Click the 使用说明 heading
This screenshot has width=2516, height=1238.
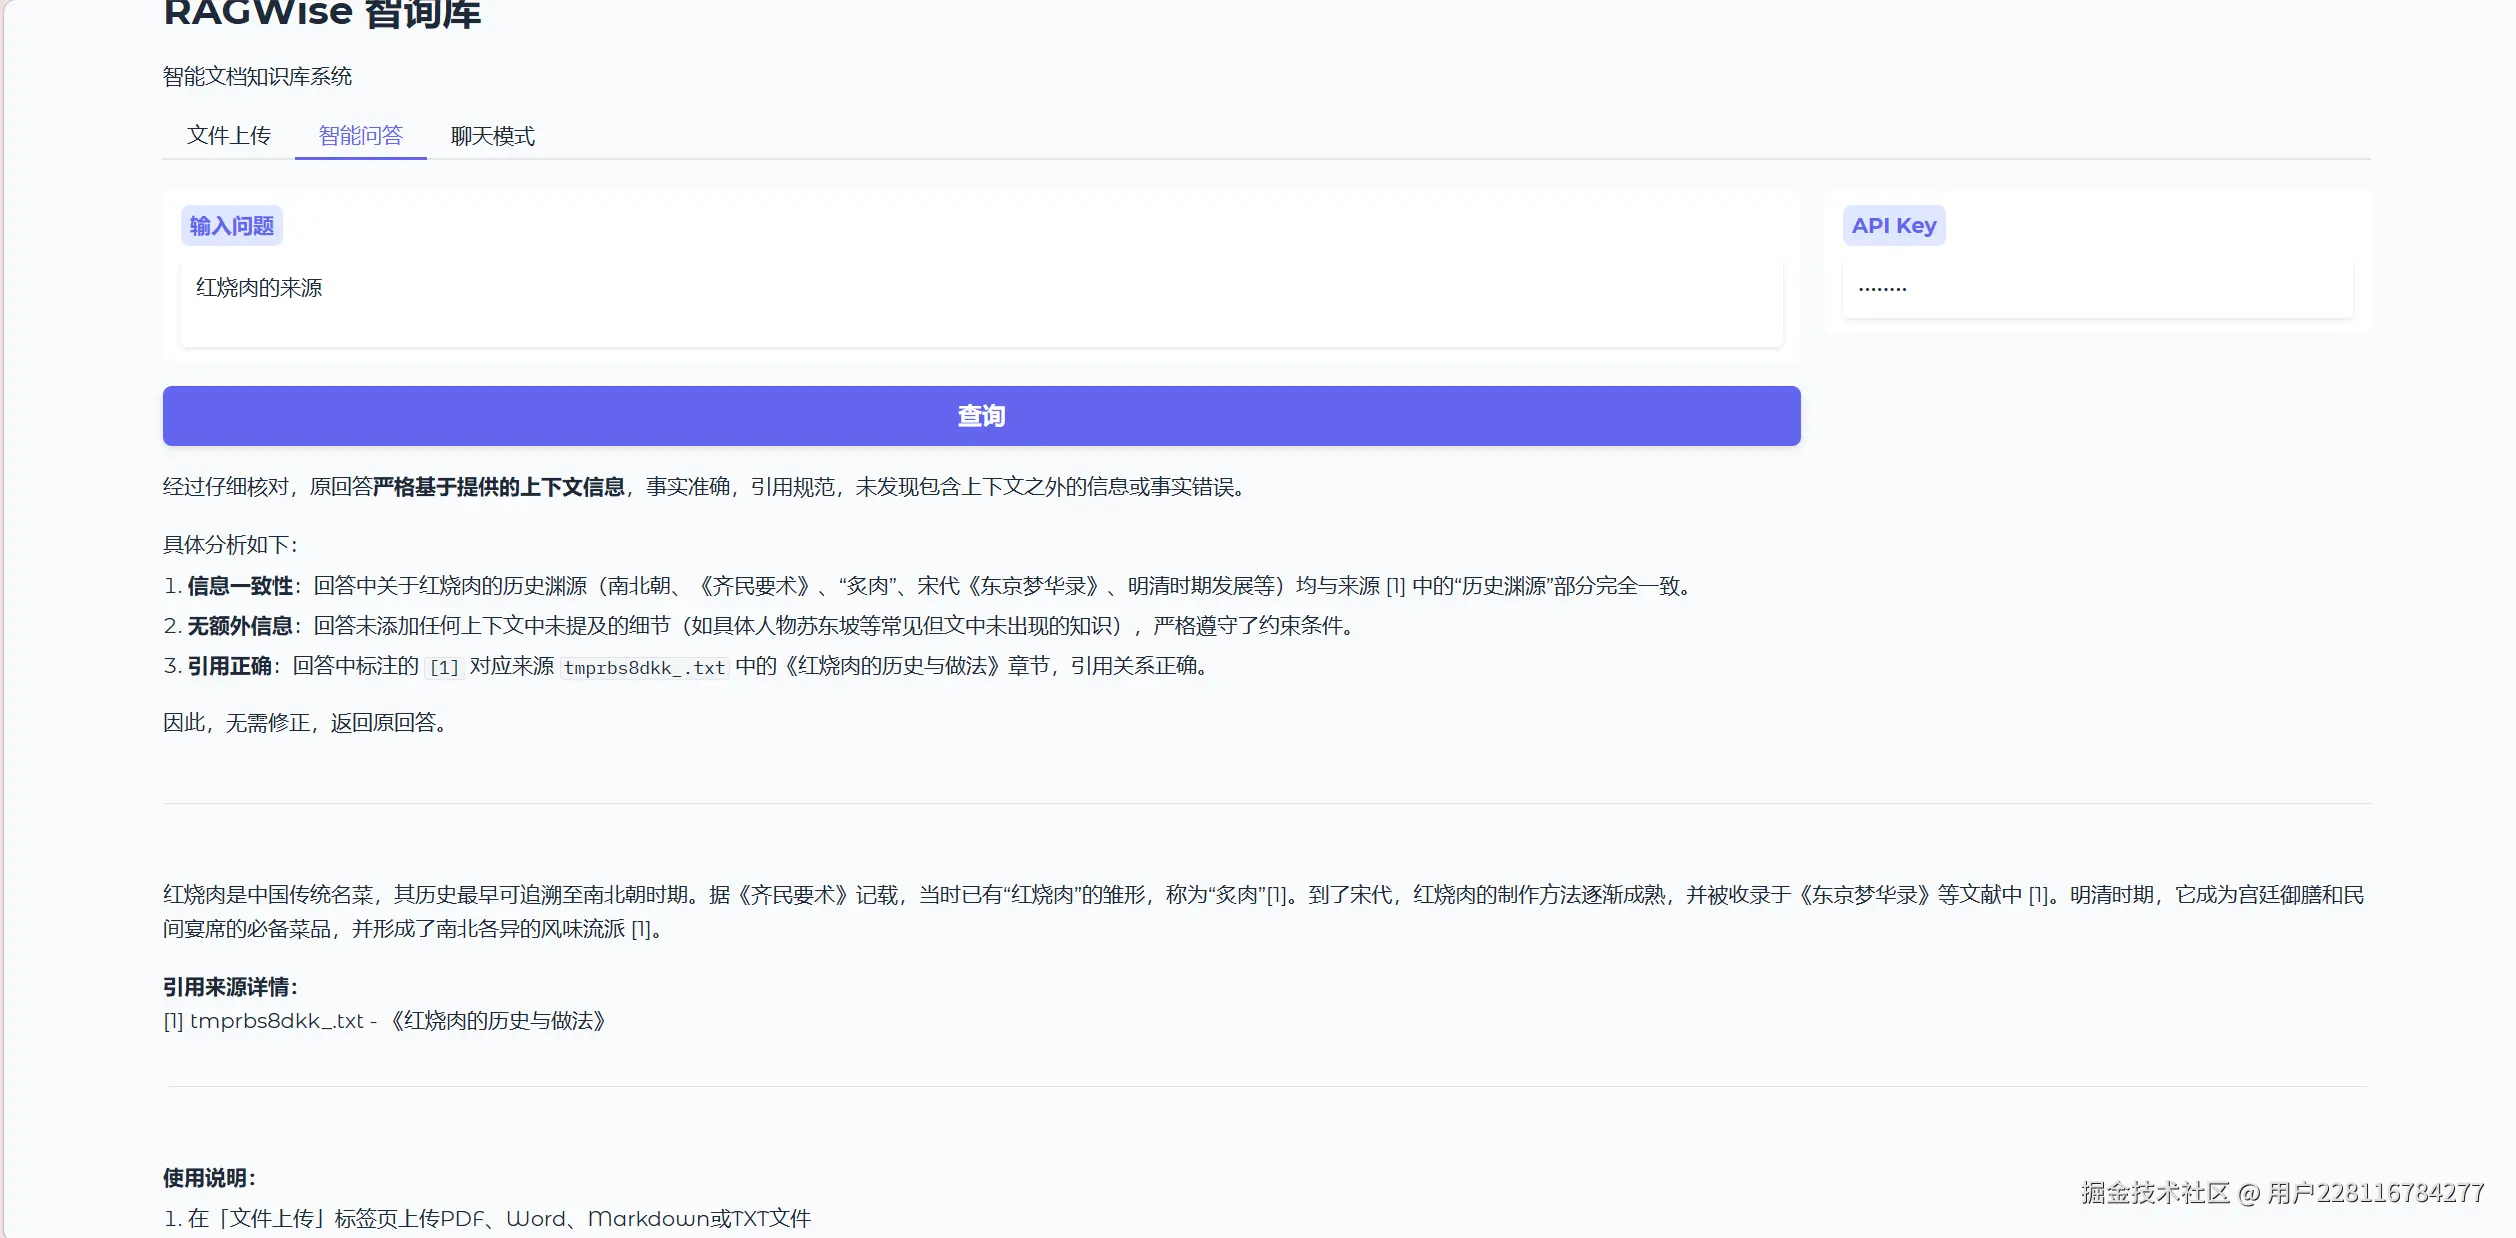(209, 1178)
